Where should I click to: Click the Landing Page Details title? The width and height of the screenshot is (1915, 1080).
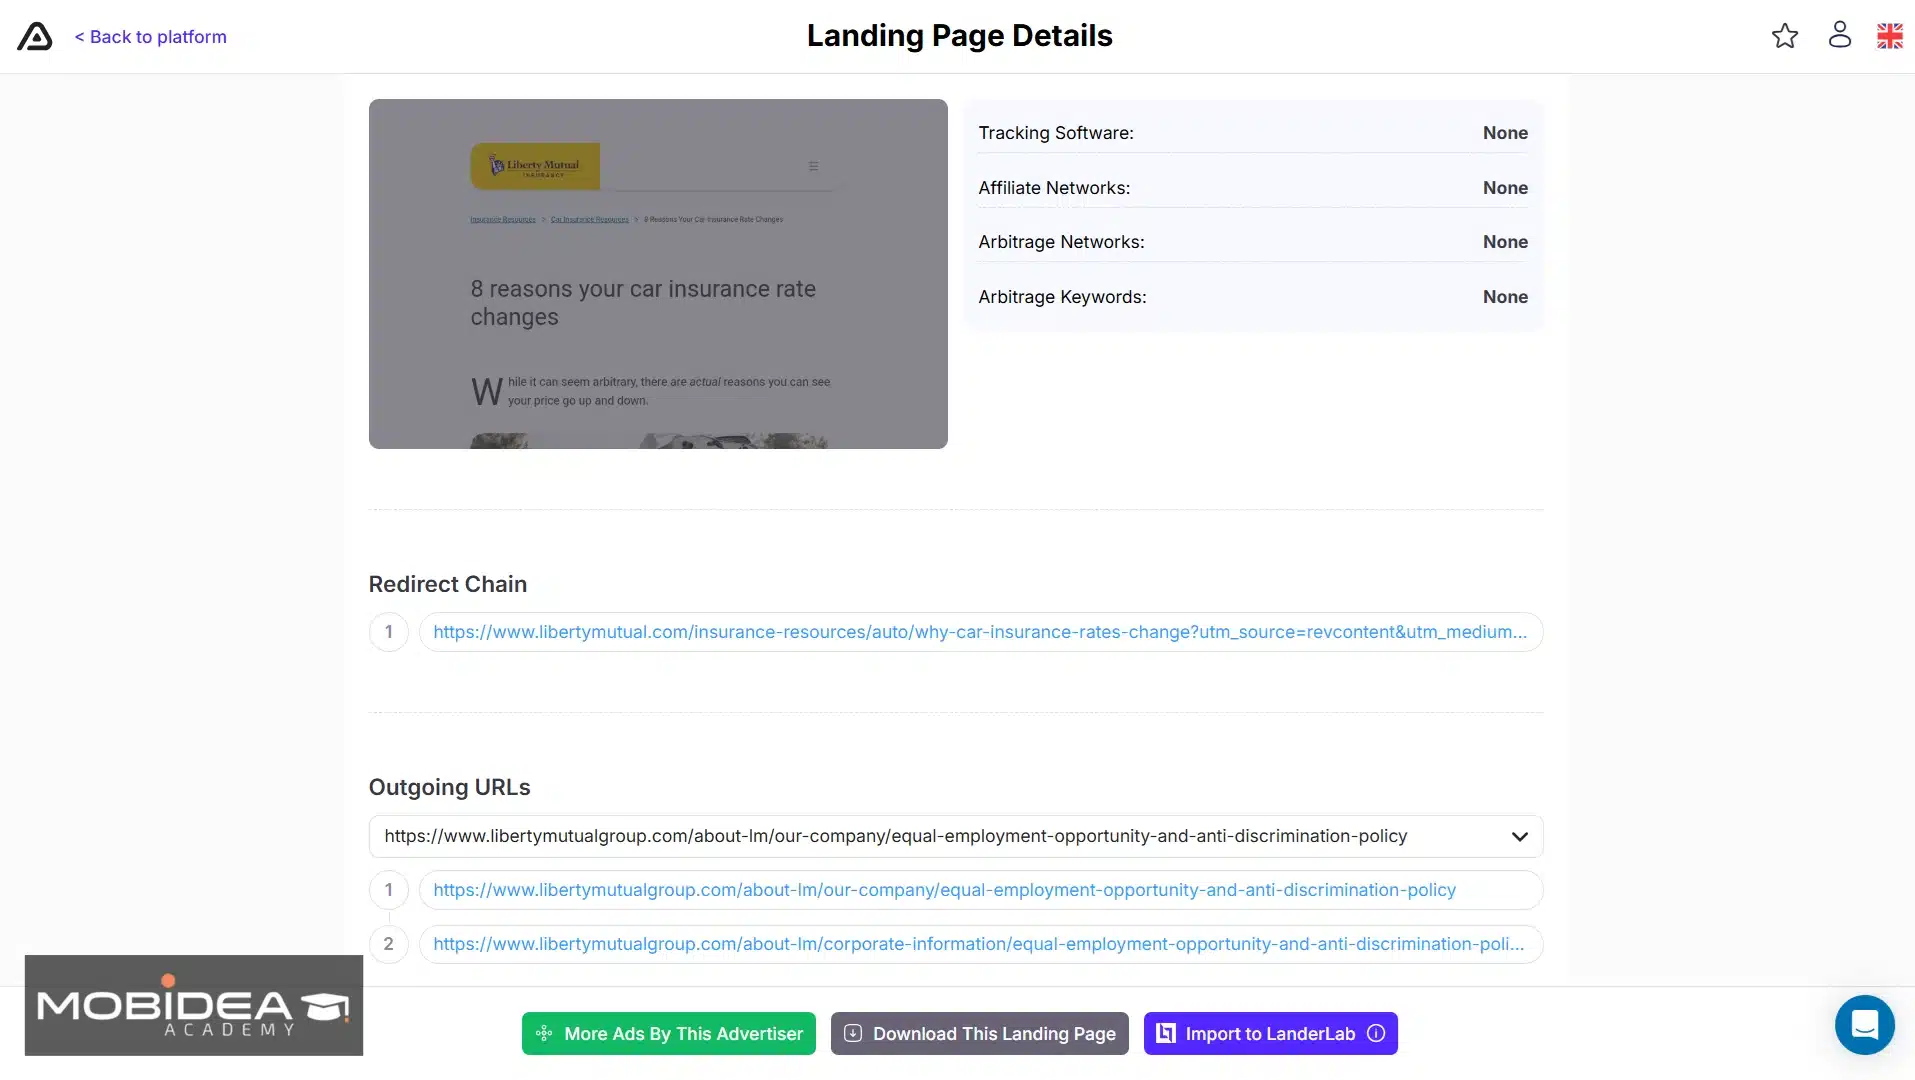[x=960, y=36]
